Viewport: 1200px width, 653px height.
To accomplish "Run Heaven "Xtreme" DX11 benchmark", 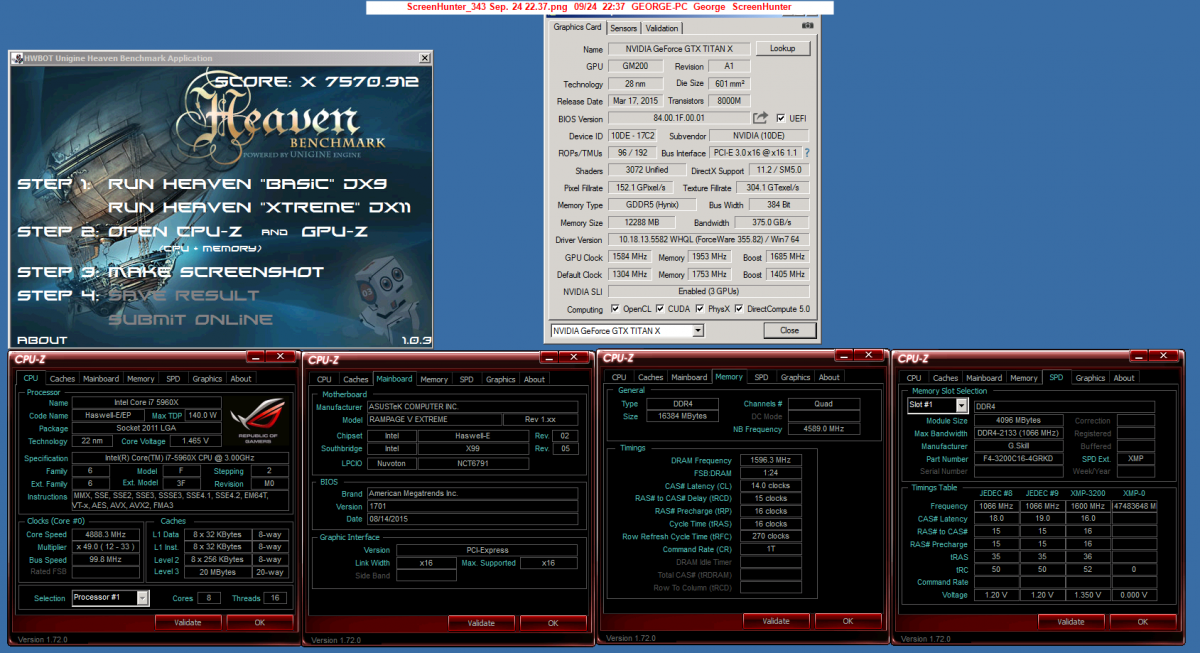I will coord(260,207).
